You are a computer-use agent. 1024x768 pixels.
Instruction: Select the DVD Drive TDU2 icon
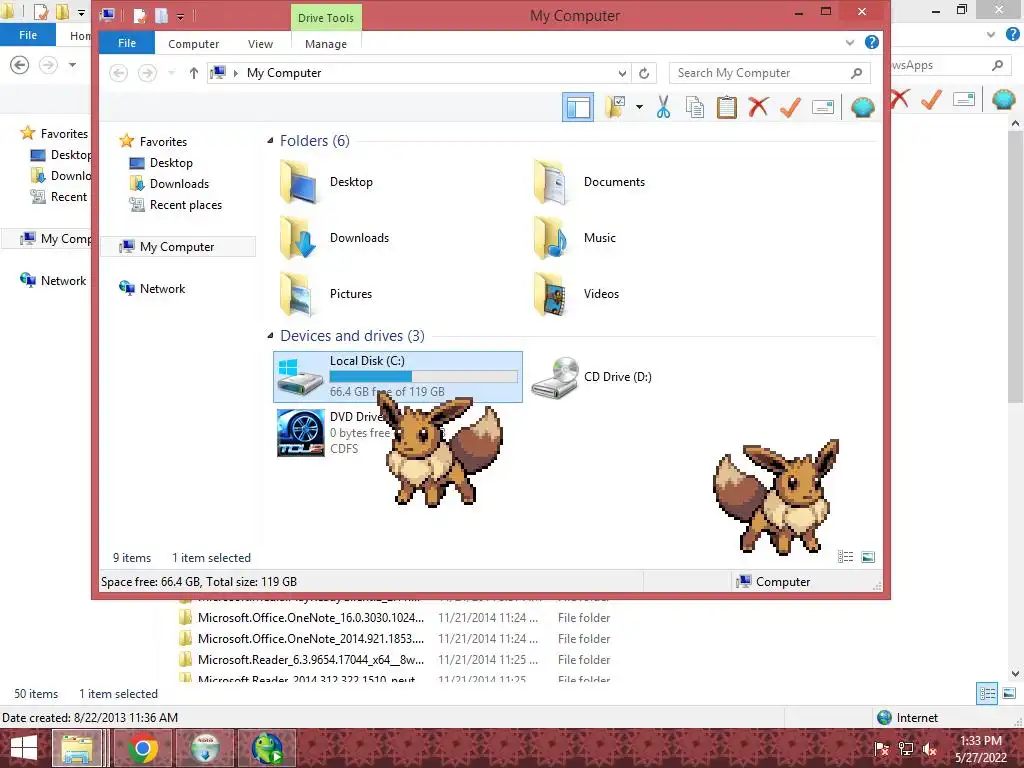coord(301,433)
